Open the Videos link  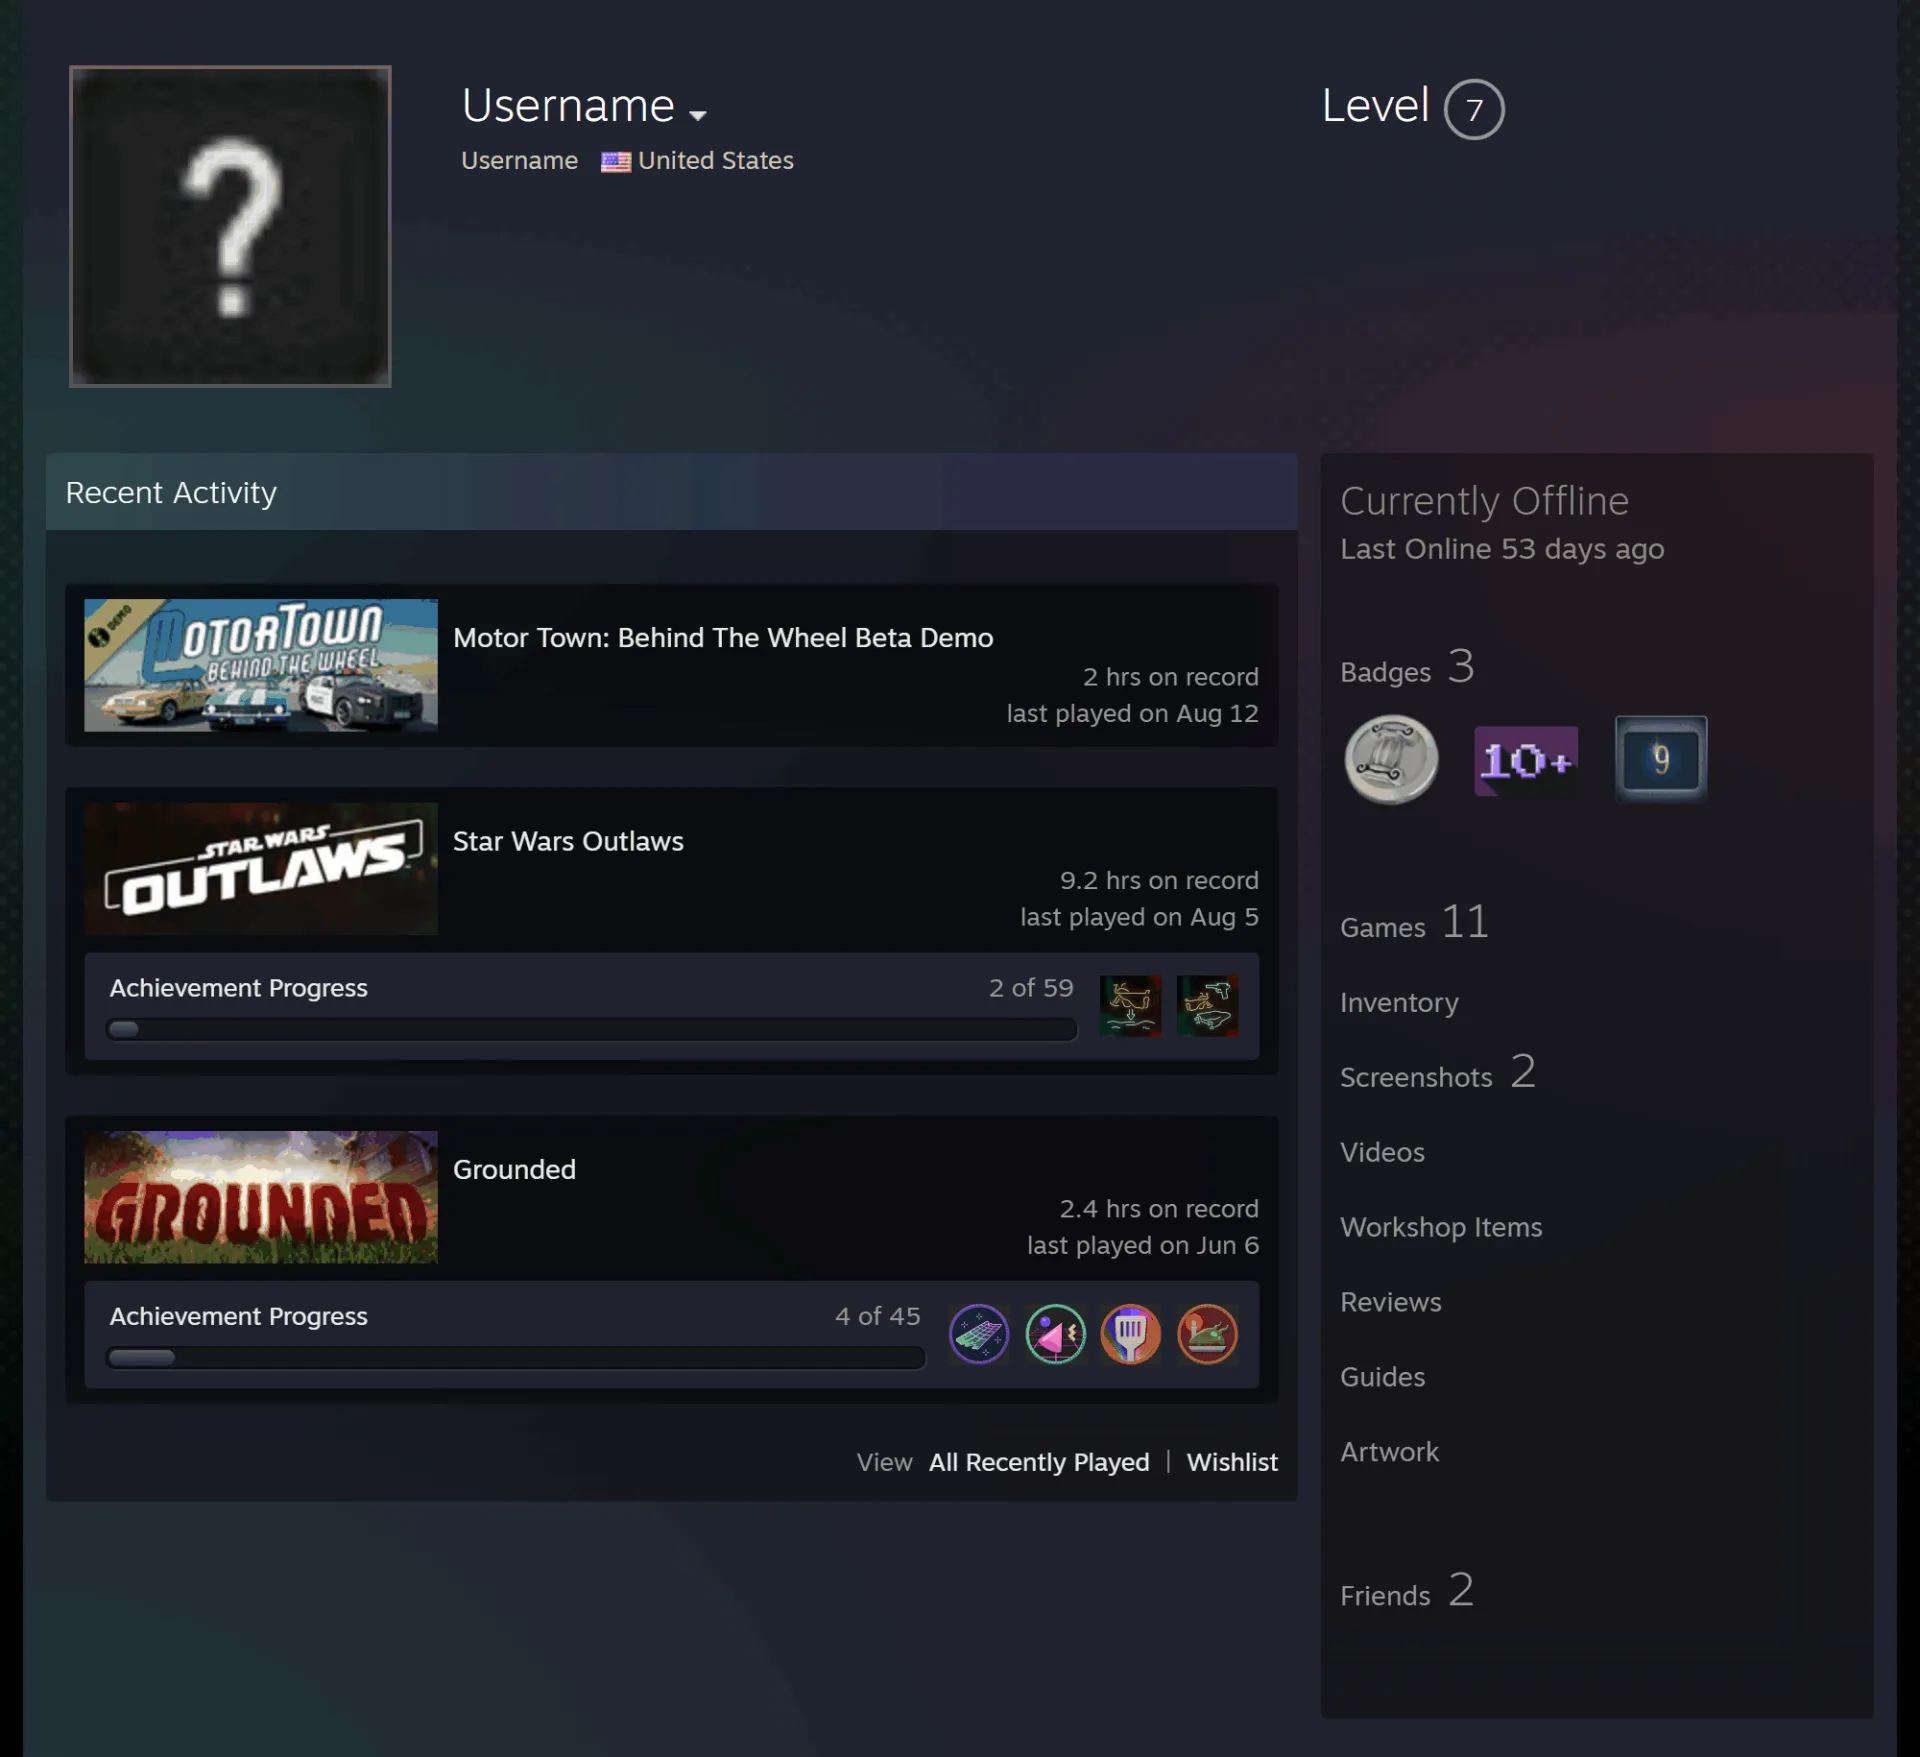[1382, 1152]
